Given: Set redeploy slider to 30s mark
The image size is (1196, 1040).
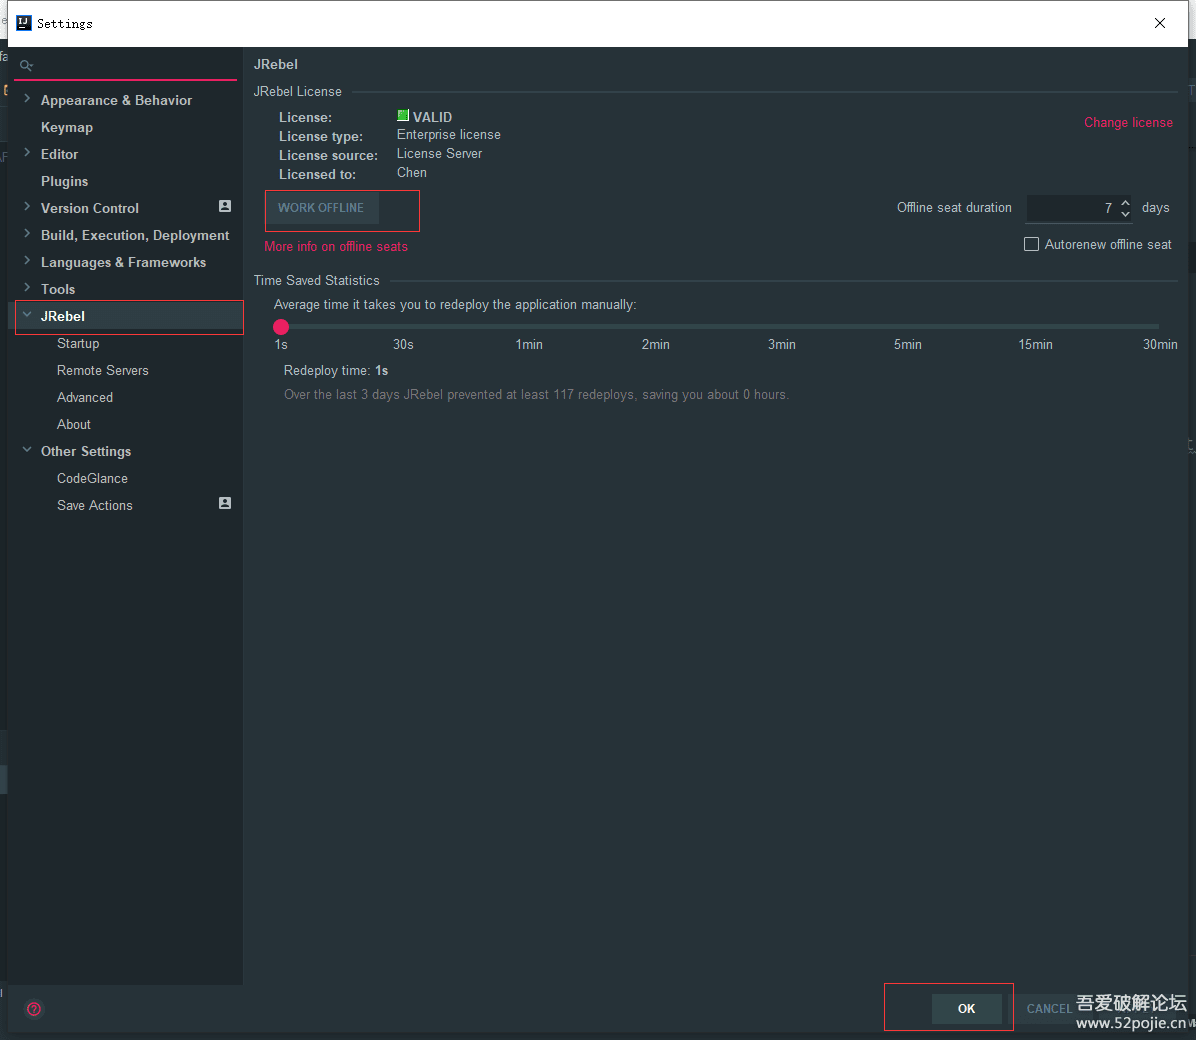Looking at the screenshot, I should pyautogui.click(x=403, y=327).
